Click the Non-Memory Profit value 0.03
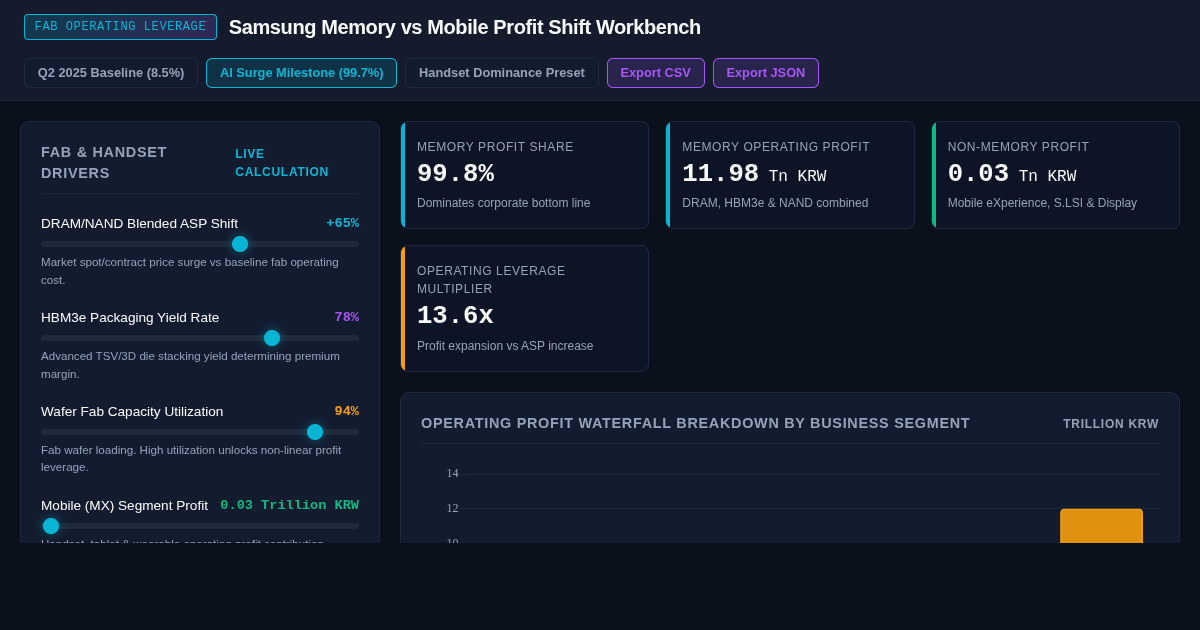Image resolution: width=1200 pixels, height=630 pixels. 978,174
